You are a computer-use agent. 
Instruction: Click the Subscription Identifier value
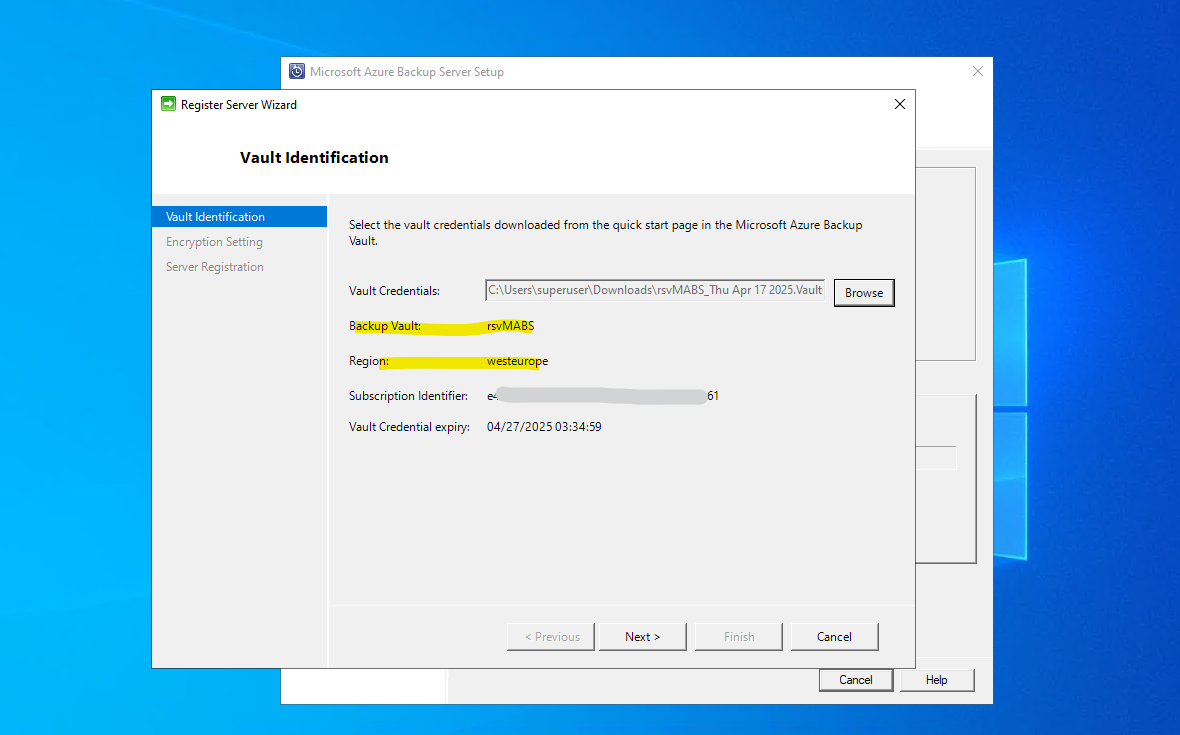pyautogui.click(x=603, y=396)
